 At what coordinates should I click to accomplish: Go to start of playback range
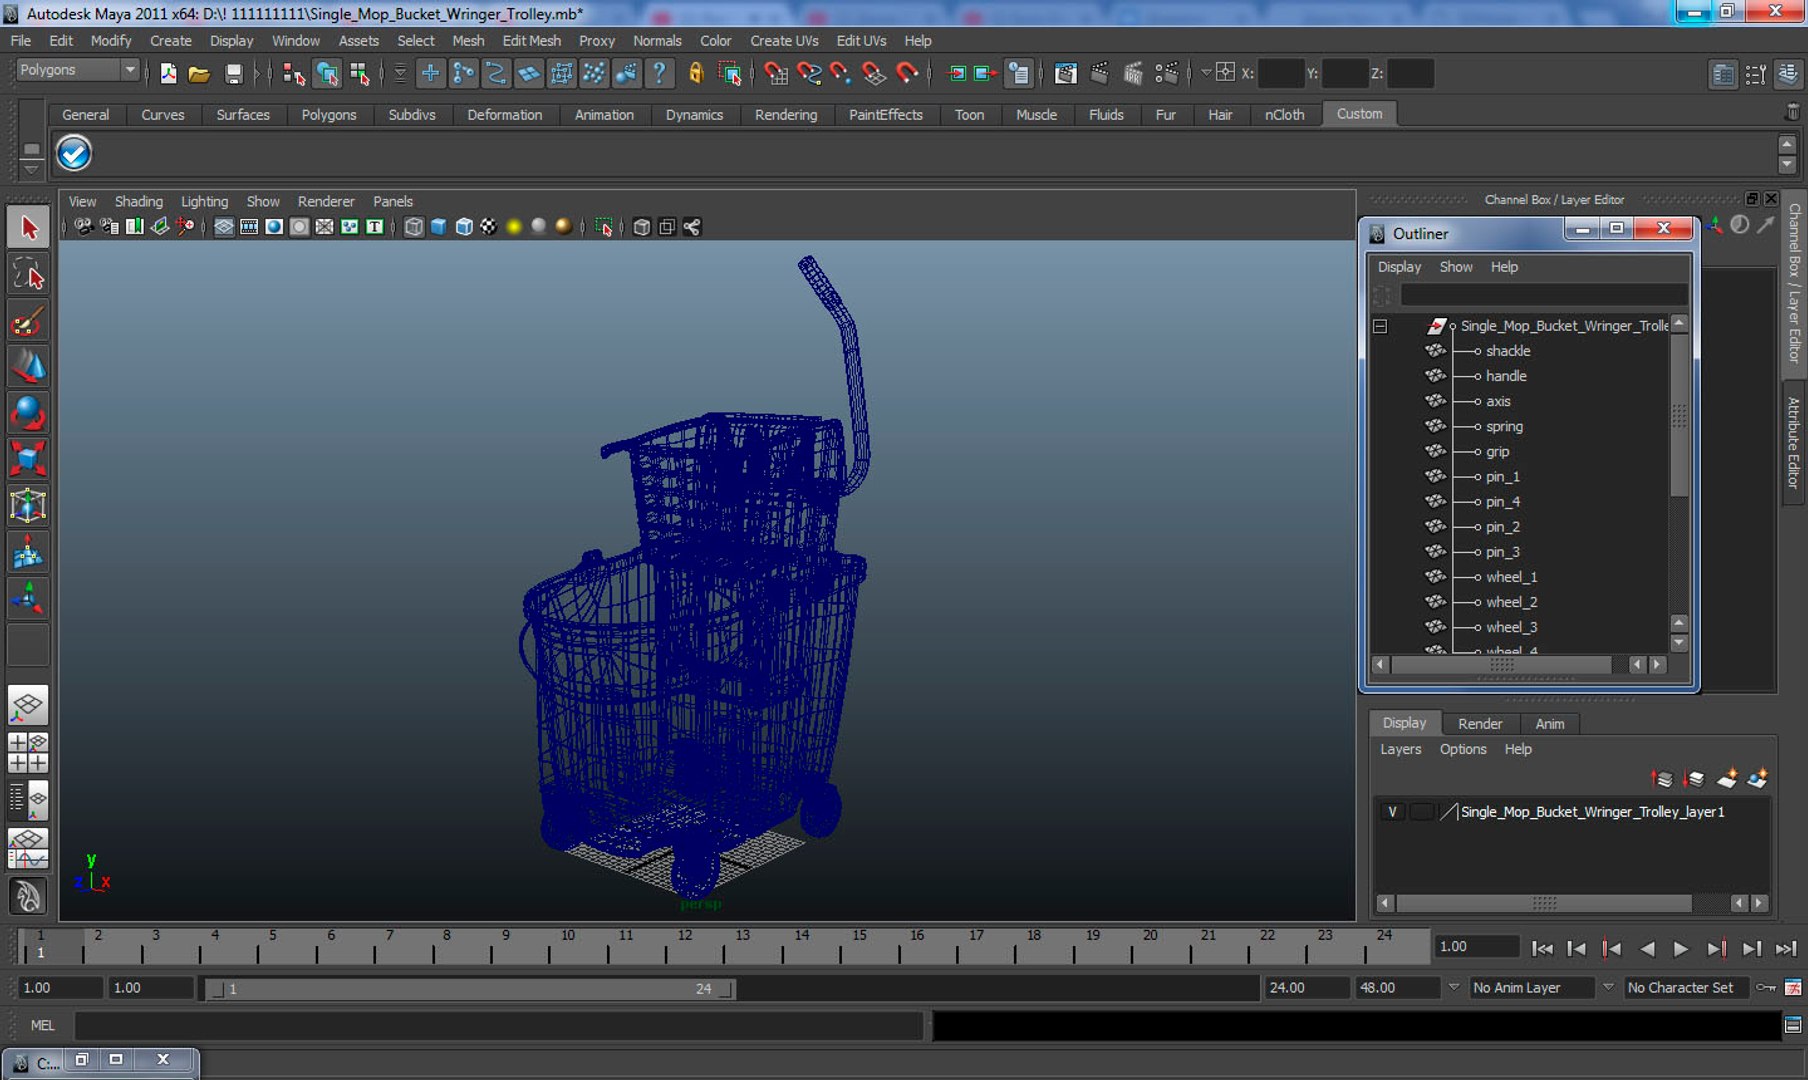point(1542,948)
